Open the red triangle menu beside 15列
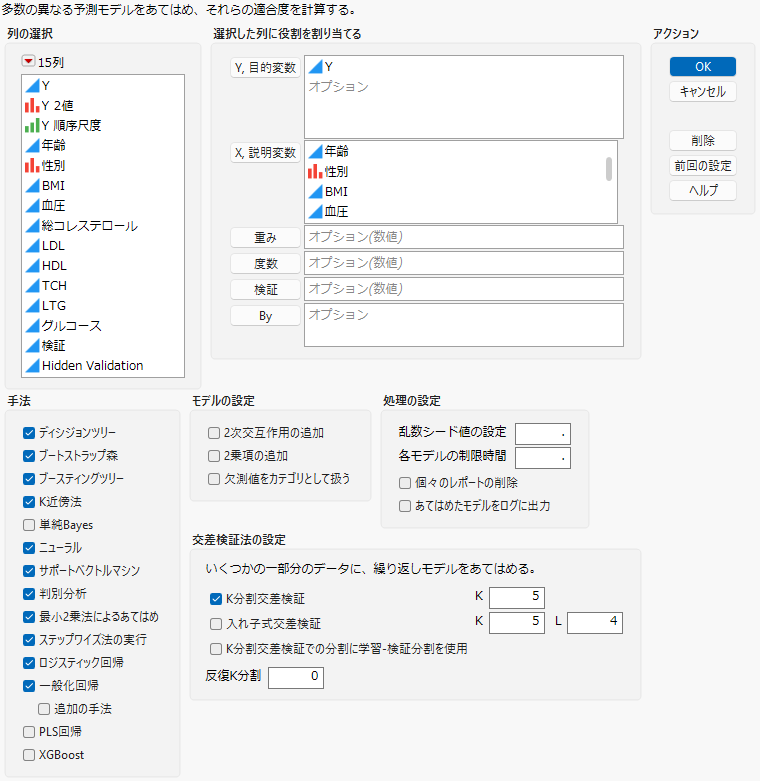Viewport: 760px width, 781px height. click(x=28, y=61)
